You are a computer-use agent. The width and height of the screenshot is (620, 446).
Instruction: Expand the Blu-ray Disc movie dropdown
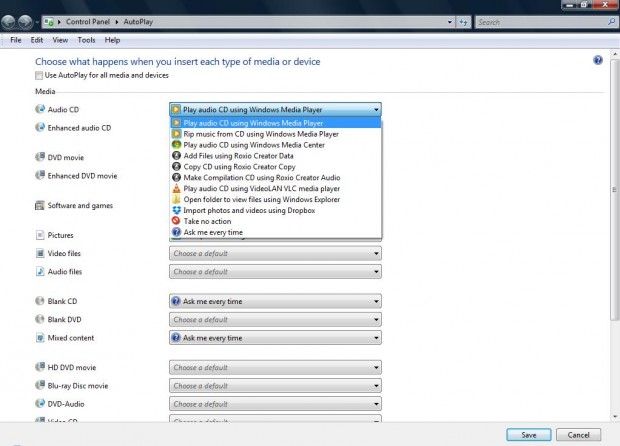click(275, 386)
